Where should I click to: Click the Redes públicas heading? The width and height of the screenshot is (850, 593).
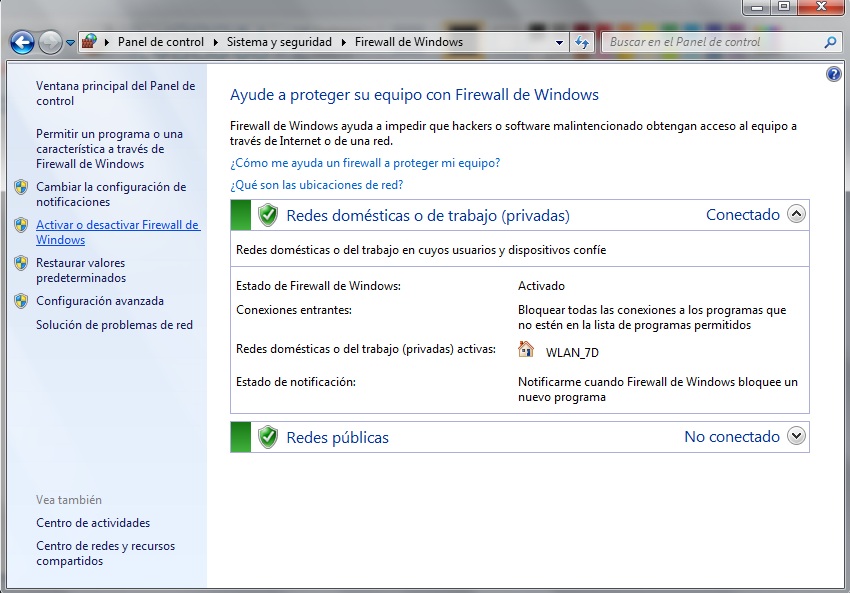(337, 437)
